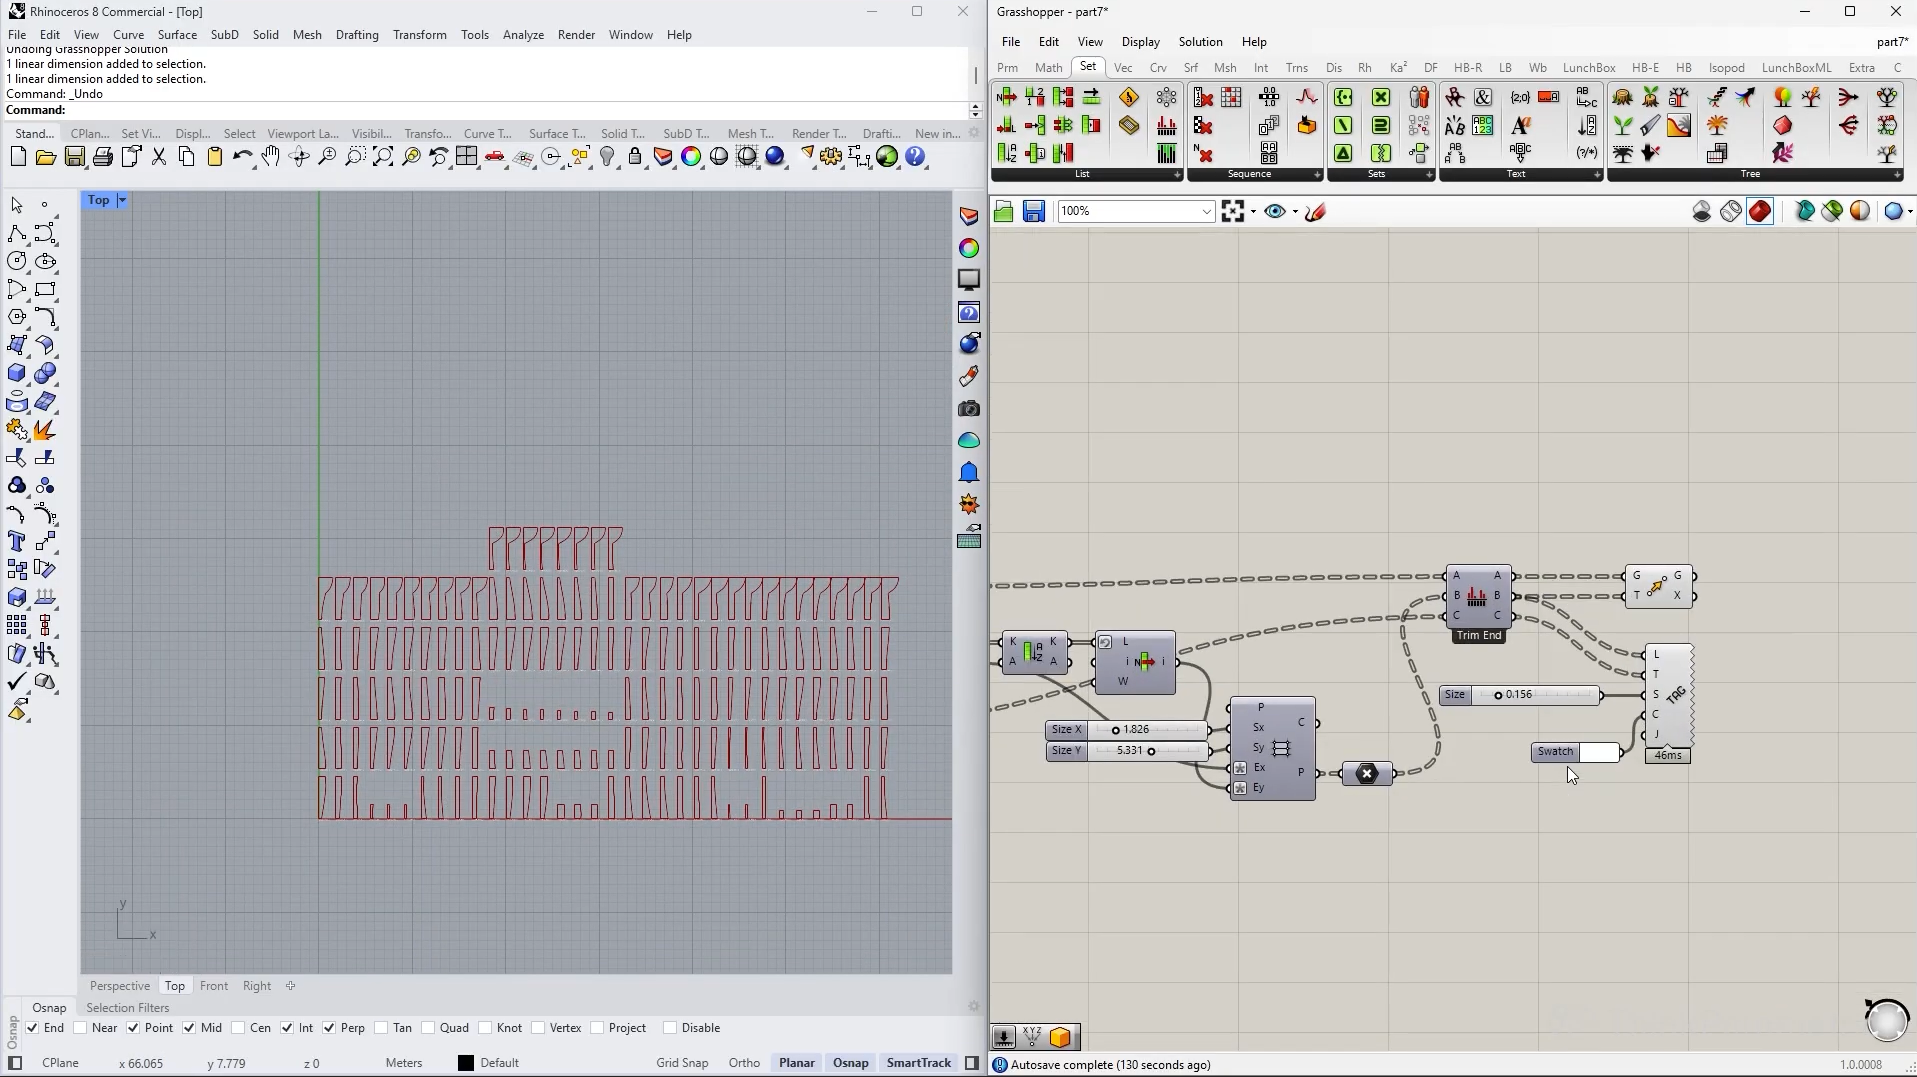The height and width of the screenshot is (1077, 1917).
Task: Click the Zoom Extents canvas icon
Action: [1233, 212]
